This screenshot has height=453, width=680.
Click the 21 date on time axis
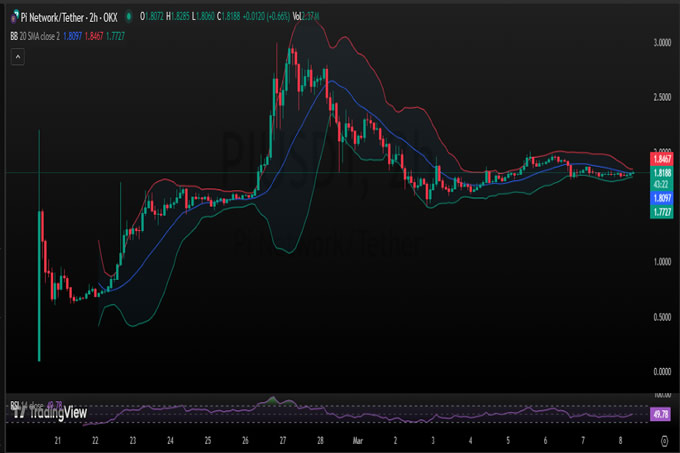pyautogui.click(x=57, y=439)
